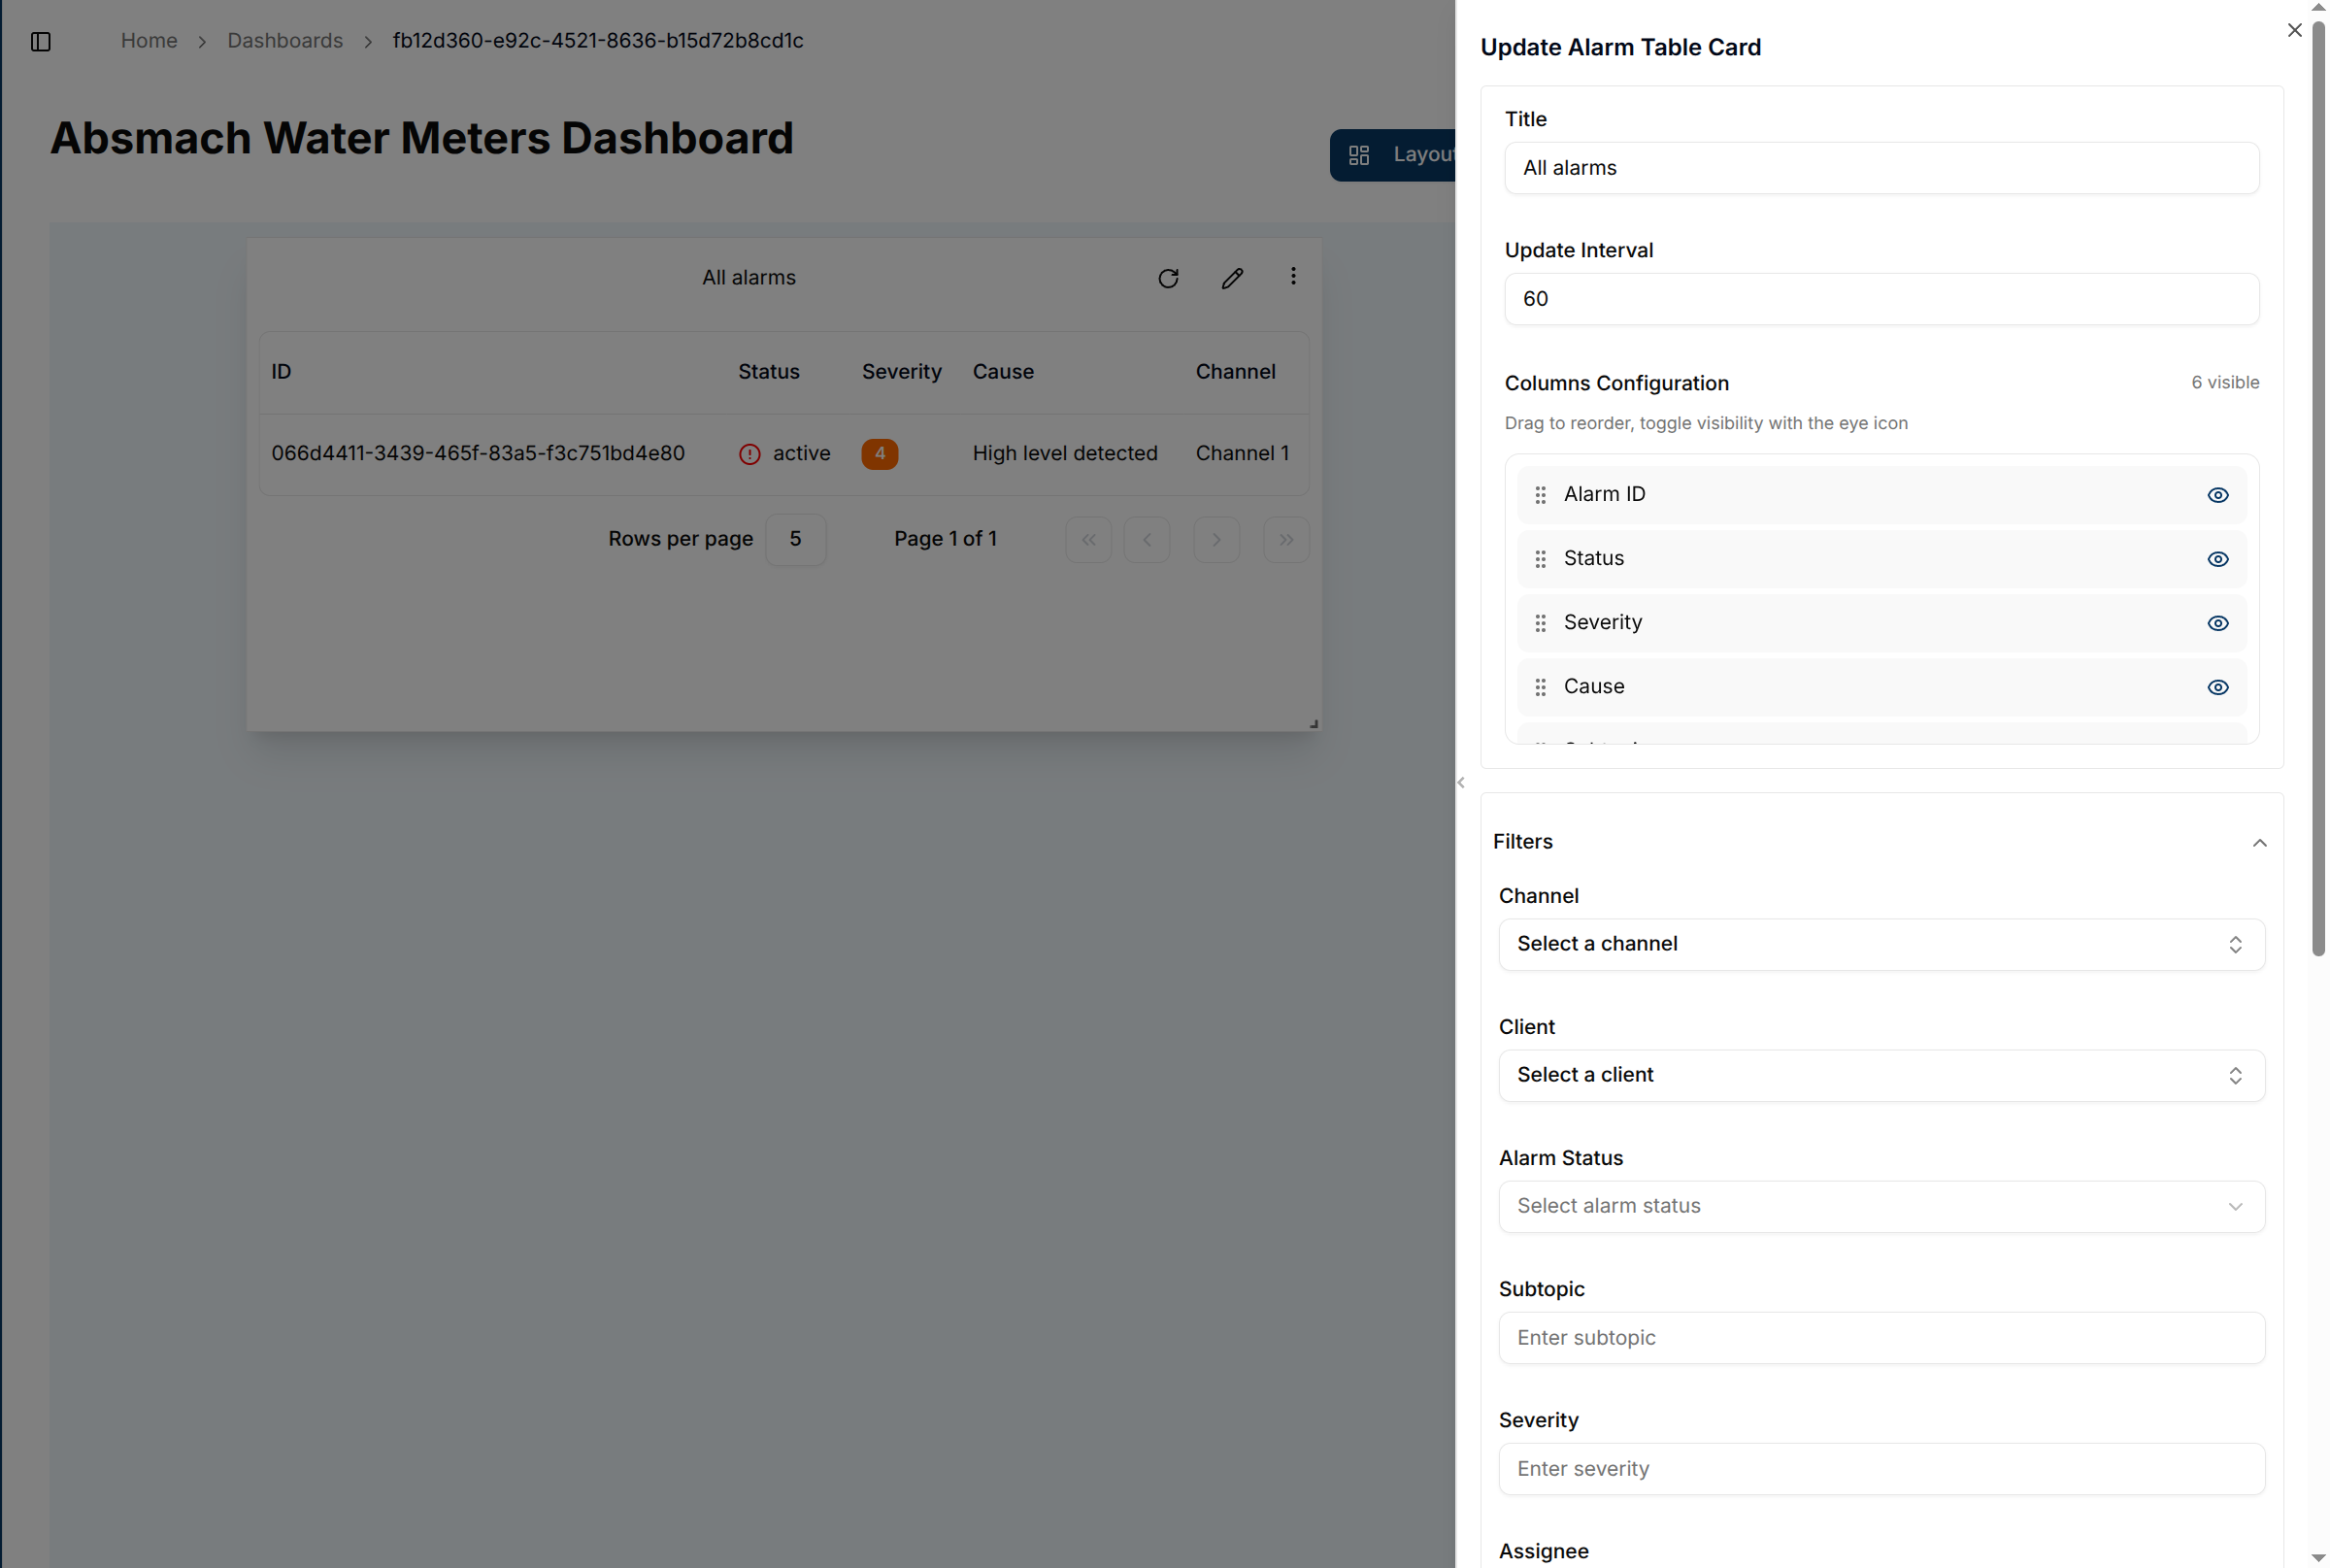Click the Update Interval field showing 60
The height and width of the screenshot is (1568, 2330).
tap(1880, 298)
